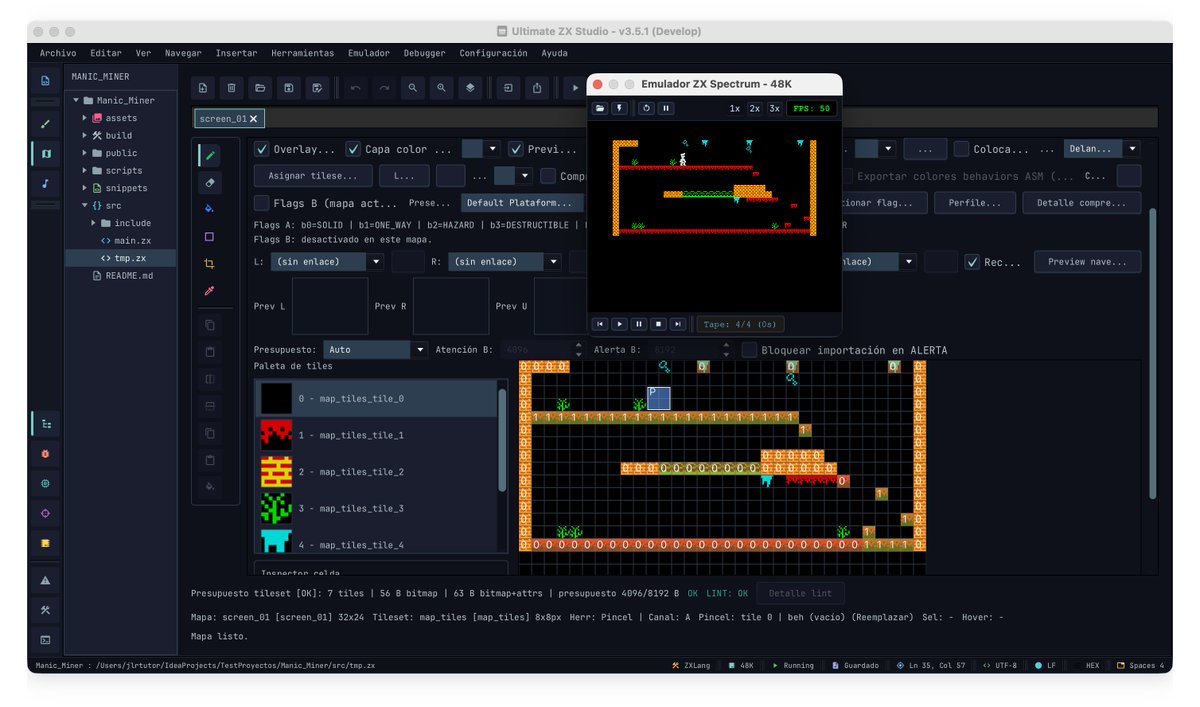Click the undo arrow in the toolbar
Screen dimensions: 1200x707
355,88
